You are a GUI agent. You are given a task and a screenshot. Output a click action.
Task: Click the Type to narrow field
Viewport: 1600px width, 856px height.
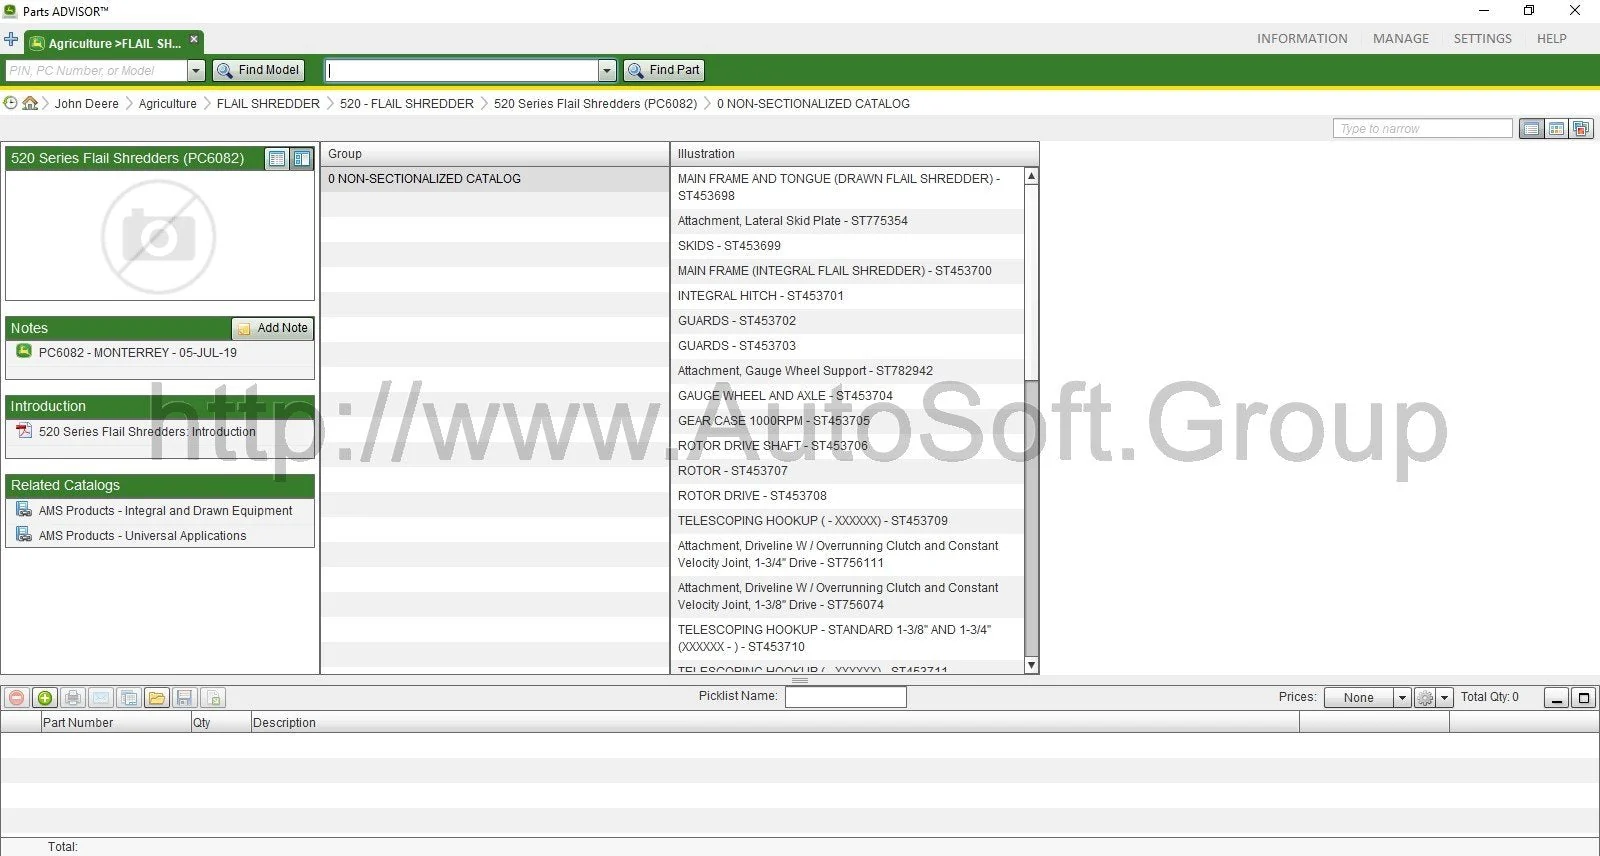[x=1422, y=129]
